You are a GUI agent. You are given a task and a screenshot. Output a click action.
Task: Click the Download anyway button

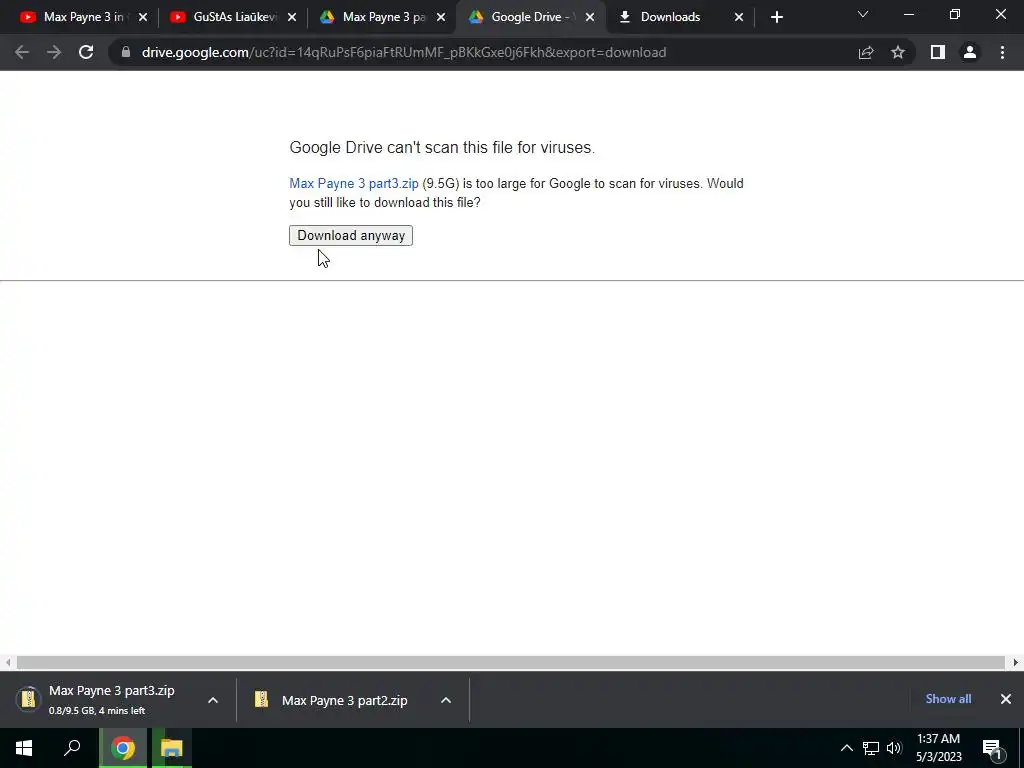click(x=351, y=235)
